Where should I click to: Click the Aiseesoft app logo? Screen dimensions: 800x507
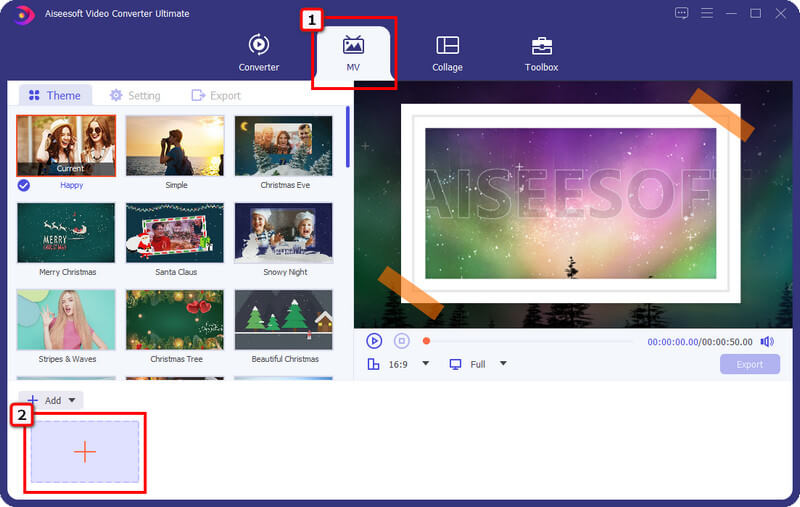22,14
